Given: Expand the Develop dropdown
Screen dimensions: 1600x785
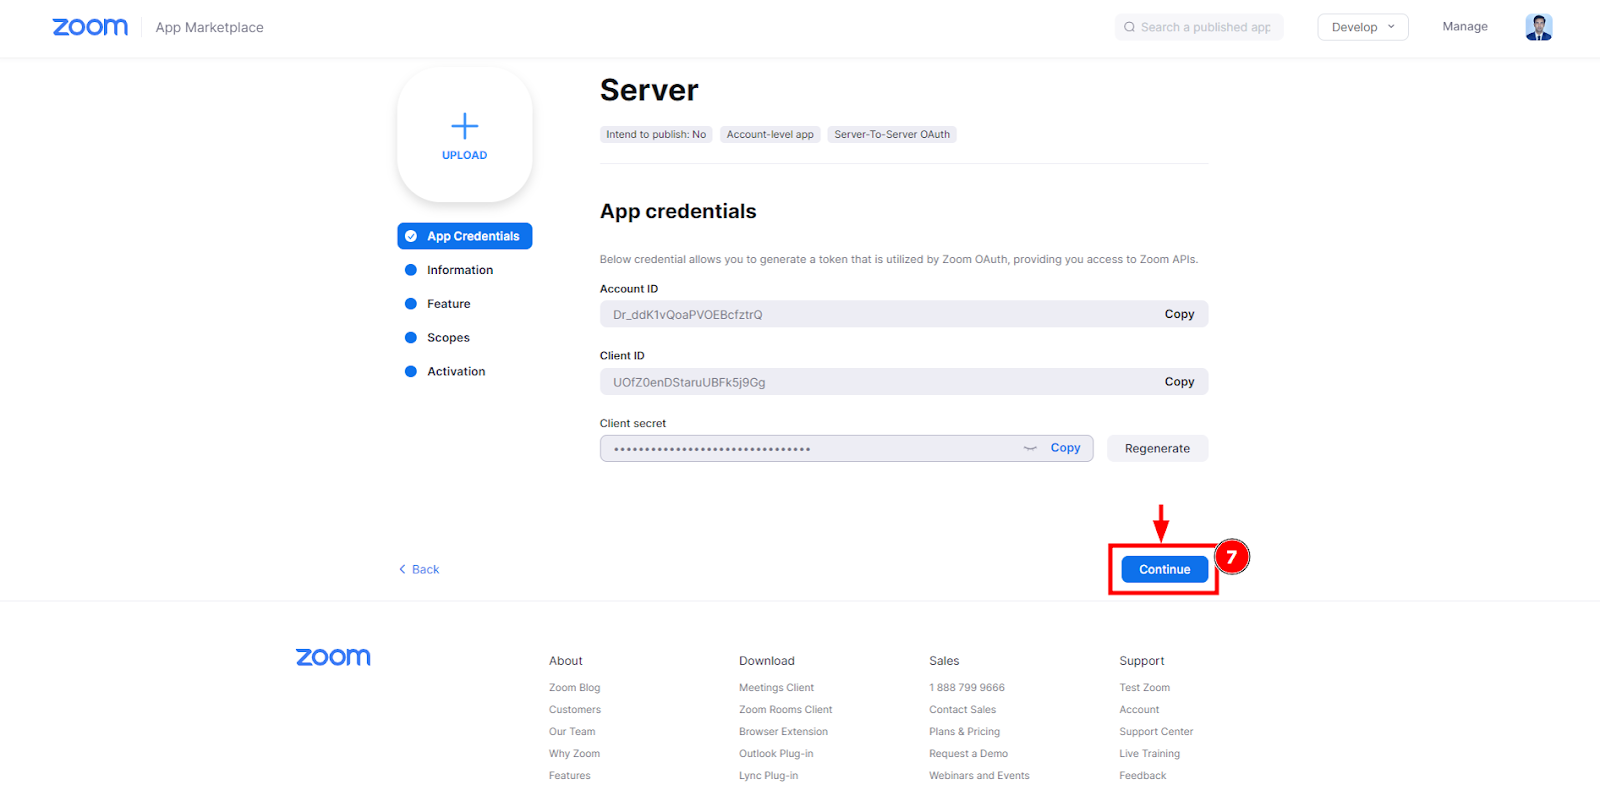Looking at the screenshot, I should coord(1363,27).
